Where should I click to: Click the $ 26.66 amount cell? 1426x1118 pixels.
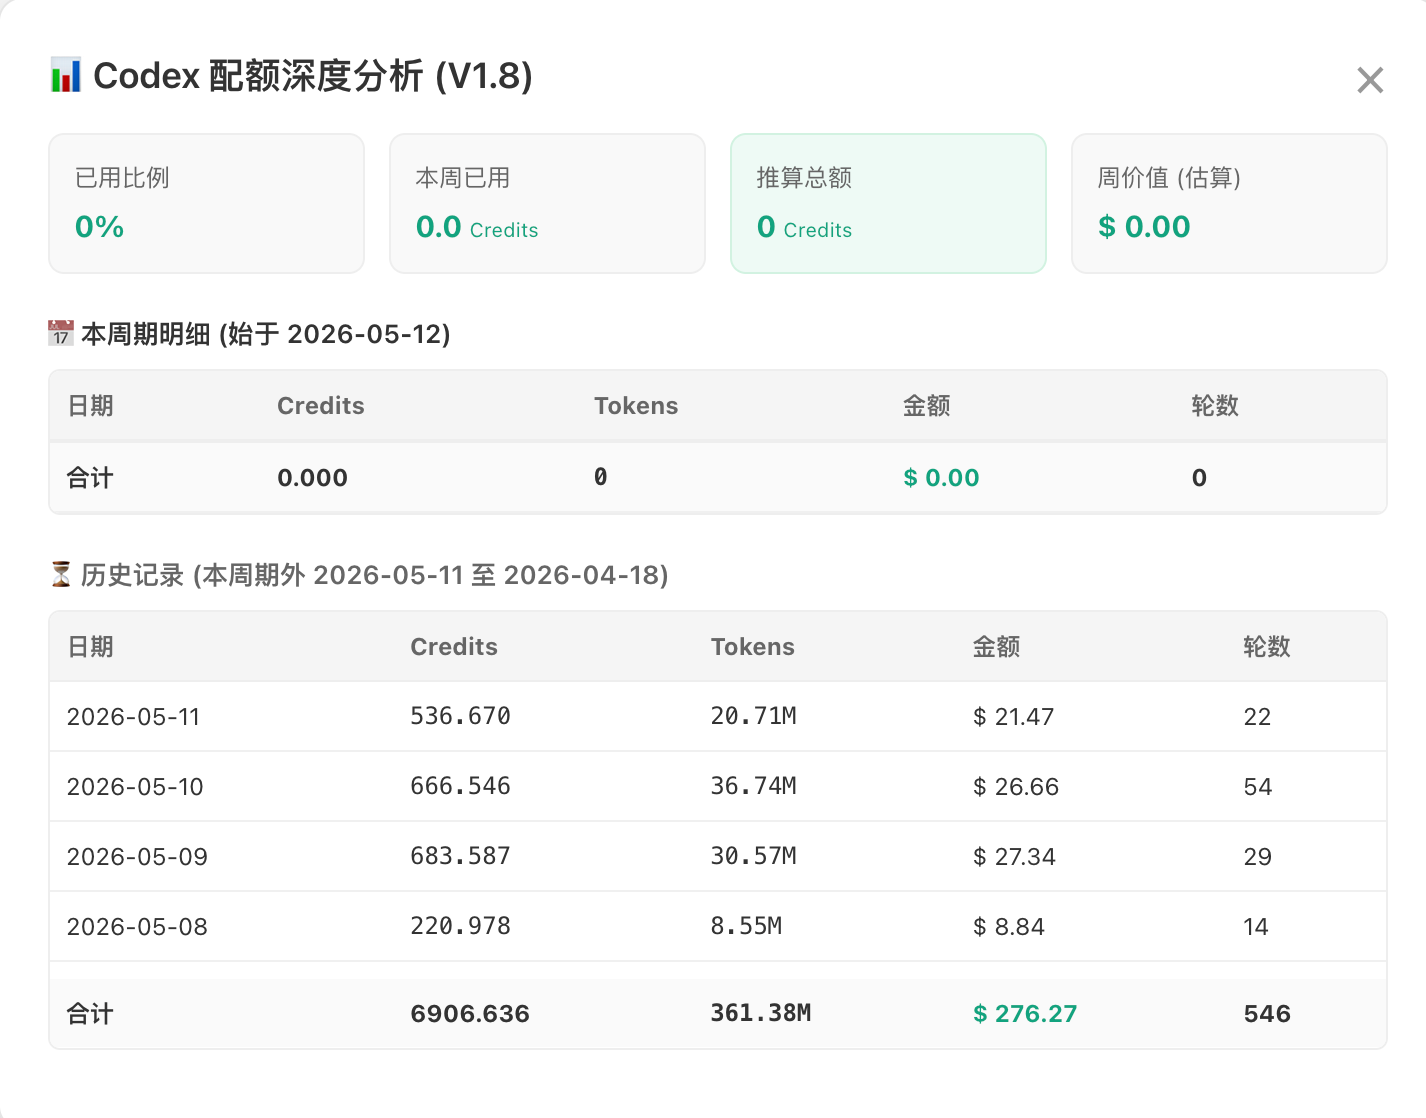tap(1016, 787)
